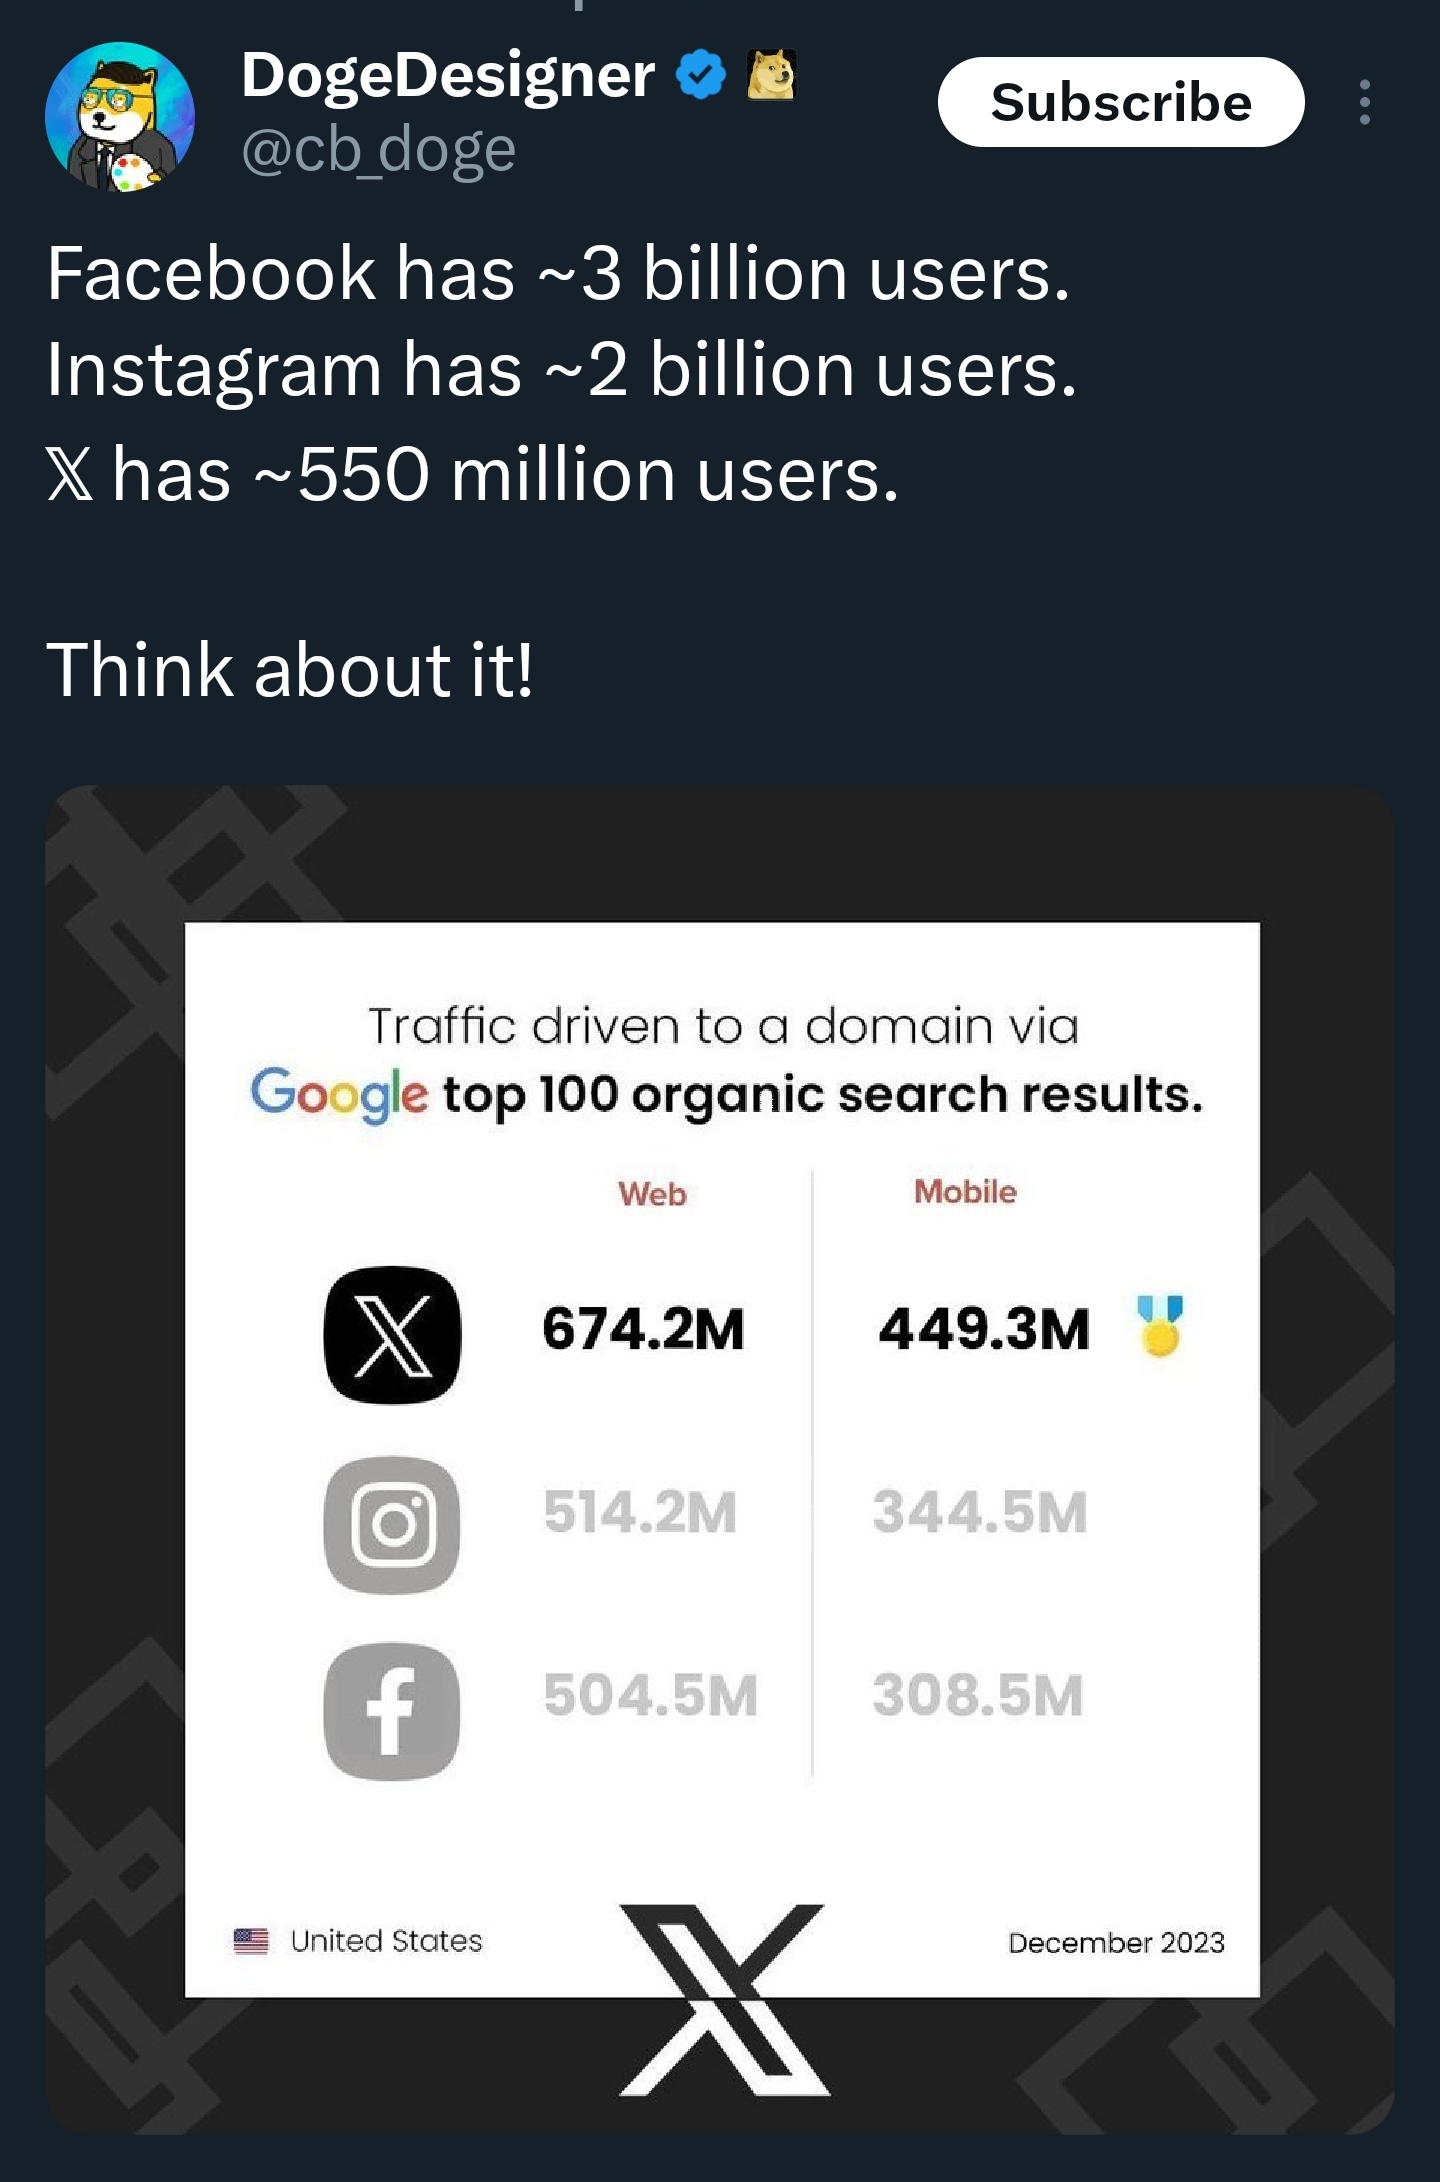Select the Mobile column header
The width and height of the screenshot is (1440, 2182).
pyautogui.click(x=965, y=1192)
